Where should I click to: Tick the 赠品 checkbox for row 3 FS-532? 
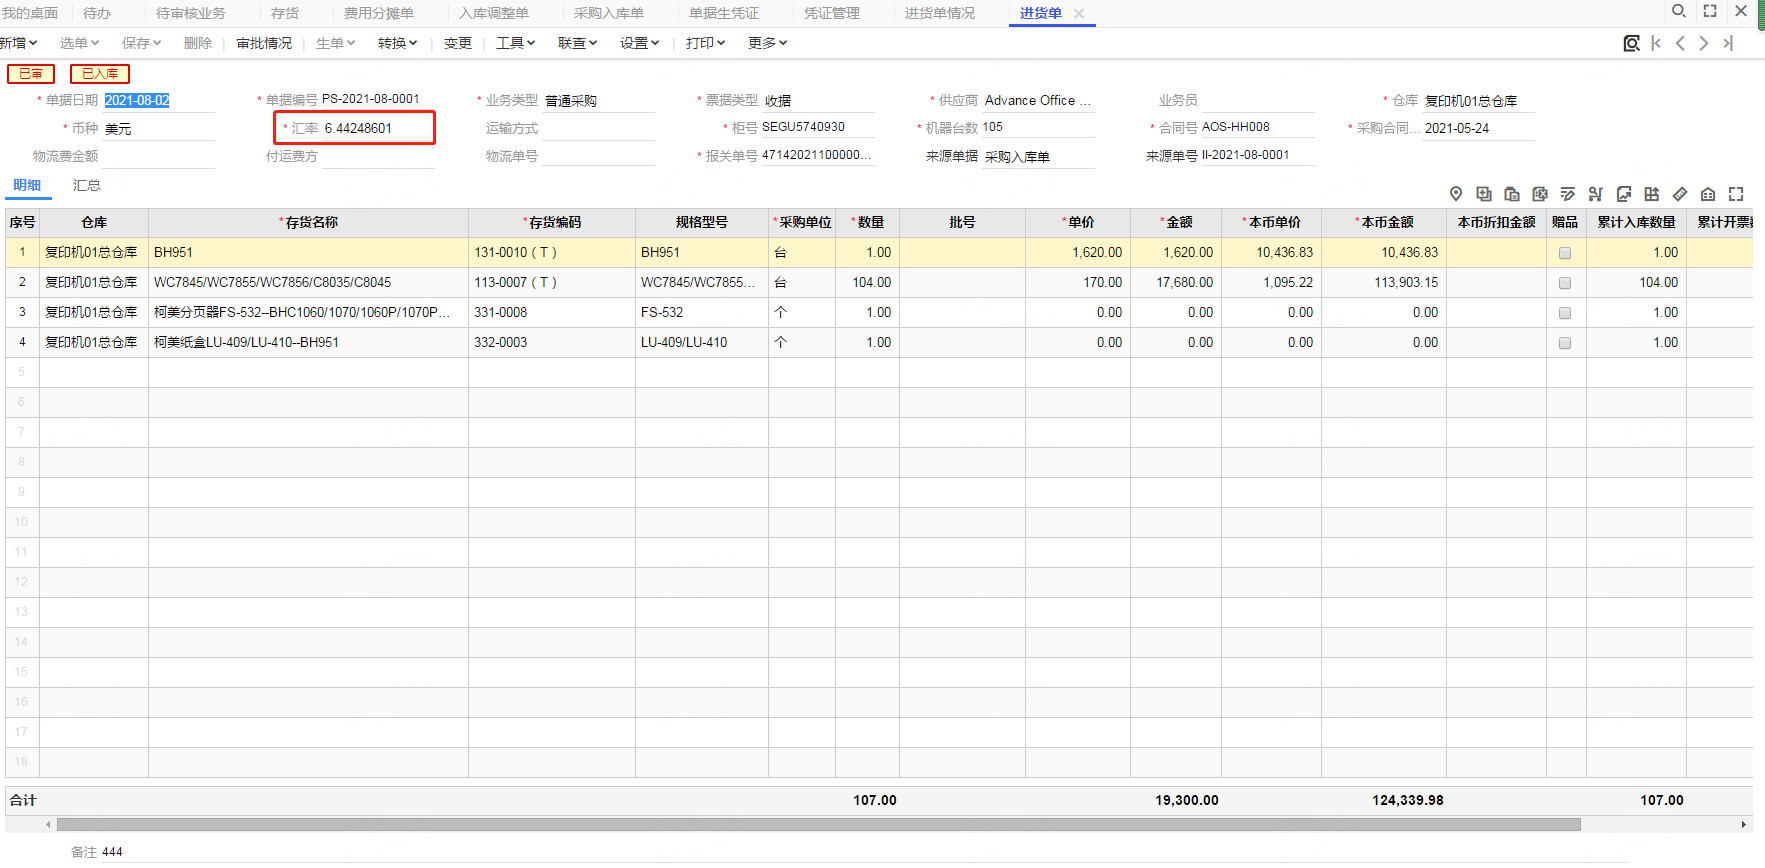click(1565, 313)
